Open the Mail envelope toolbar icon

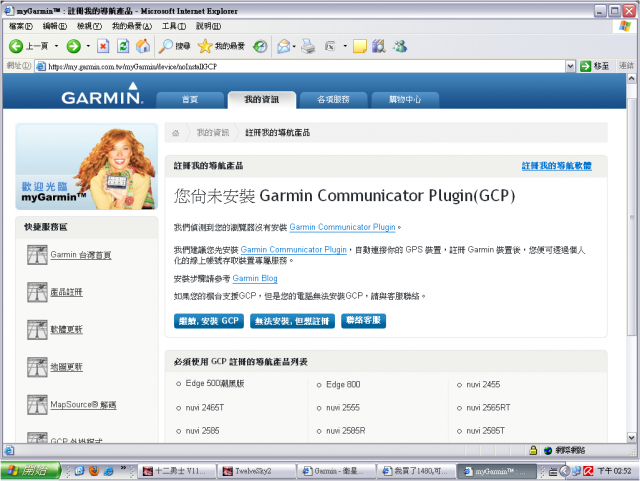283,46
